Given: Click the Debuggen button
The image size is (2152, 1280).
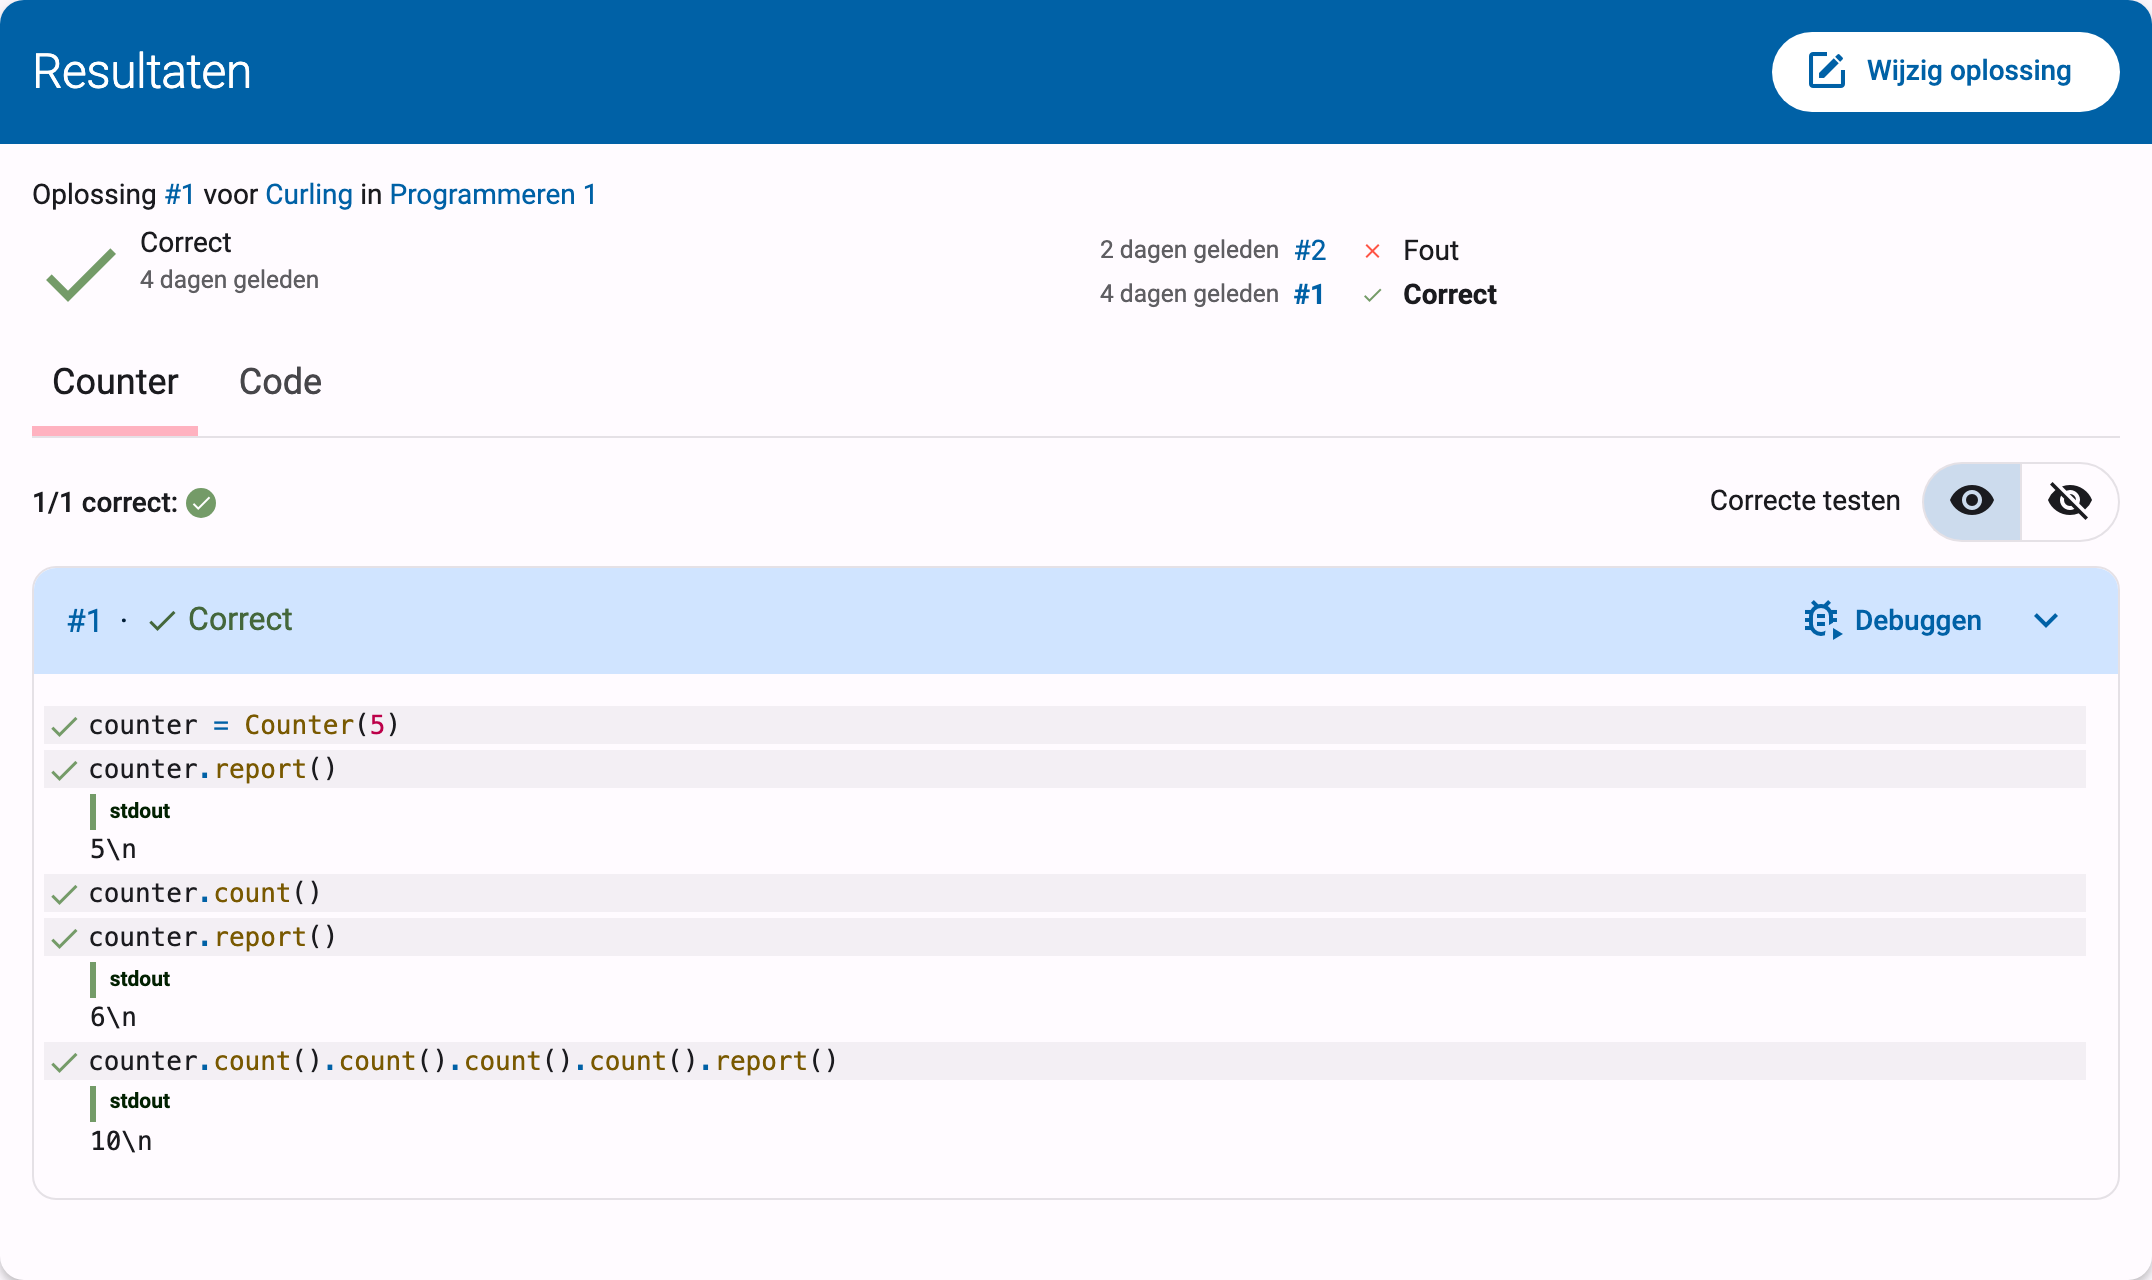Looking at the screenshot, I should 1893,620.
